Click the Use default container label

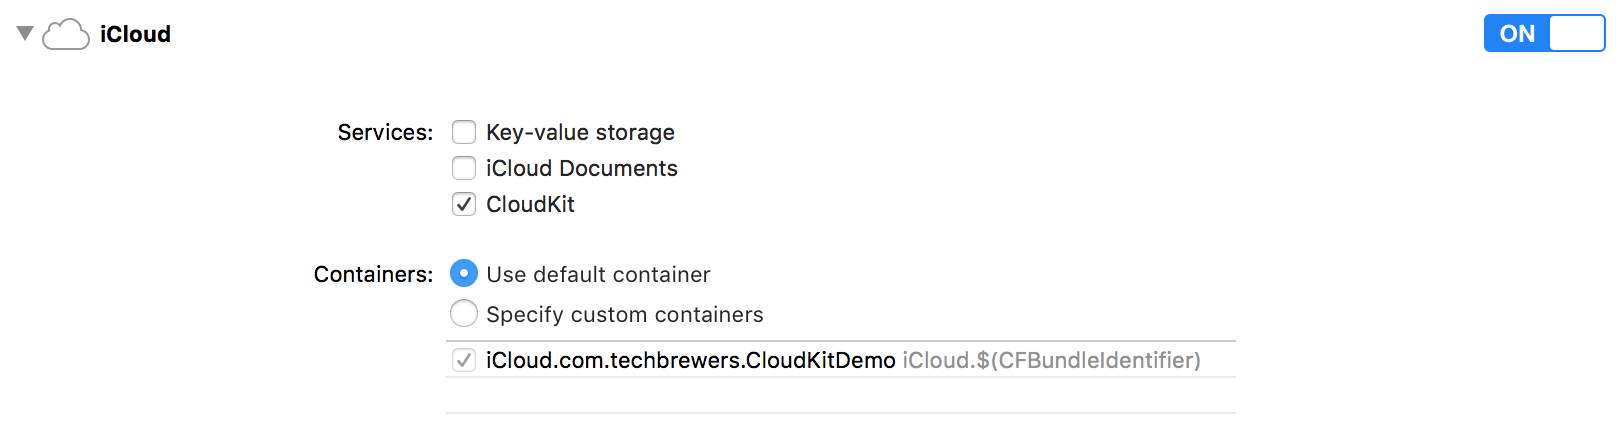point(598,274)
